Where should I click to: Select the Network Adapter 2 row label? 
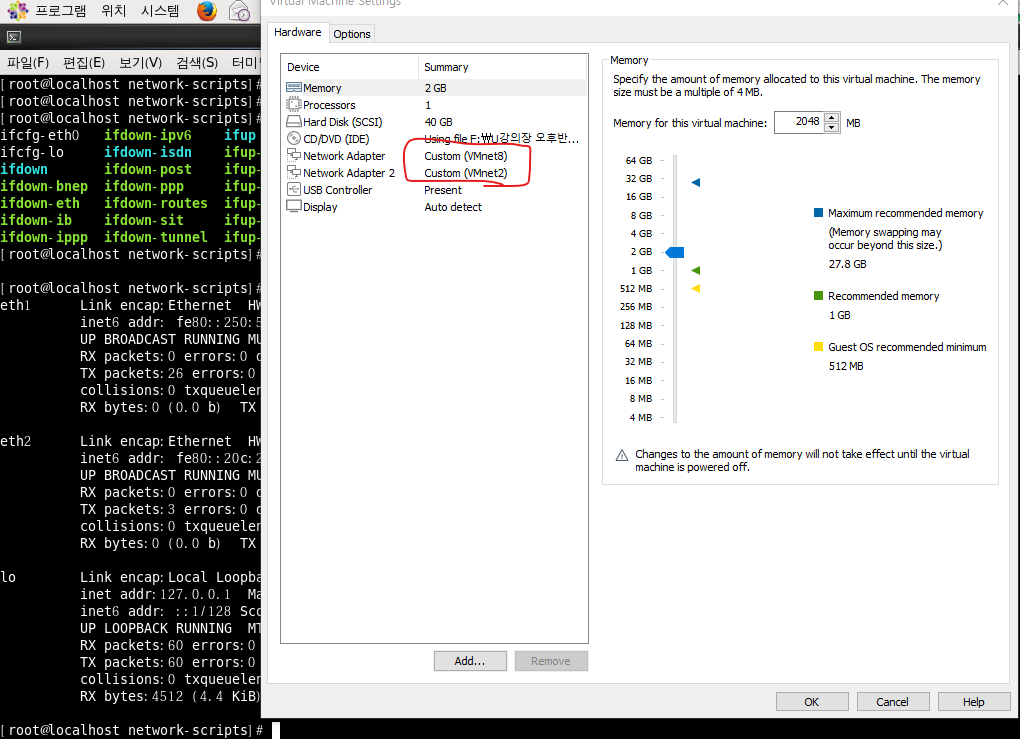click(349, 172)
